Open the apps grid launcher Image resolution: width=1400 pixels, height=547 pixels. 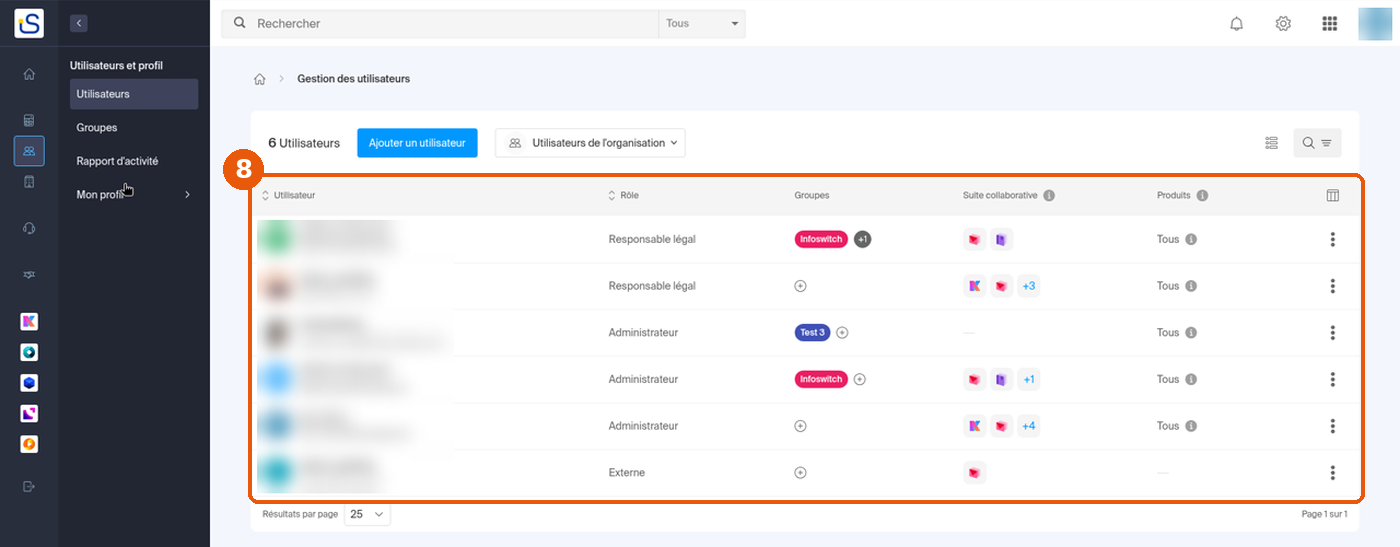tap(1330, 23)
